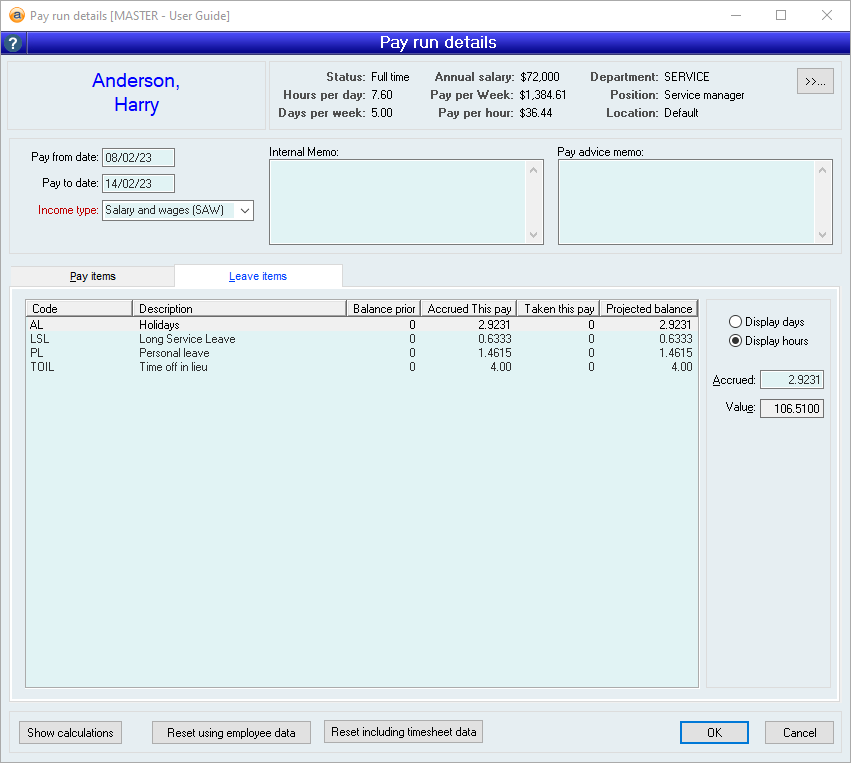Switch to the Pay items tab

[92, 276]
